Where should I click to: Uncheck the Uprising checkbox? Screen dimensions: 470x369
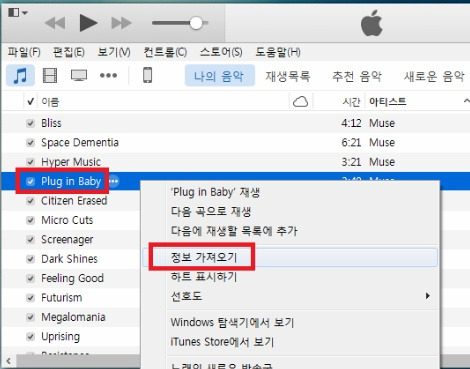tap(30, 336)
